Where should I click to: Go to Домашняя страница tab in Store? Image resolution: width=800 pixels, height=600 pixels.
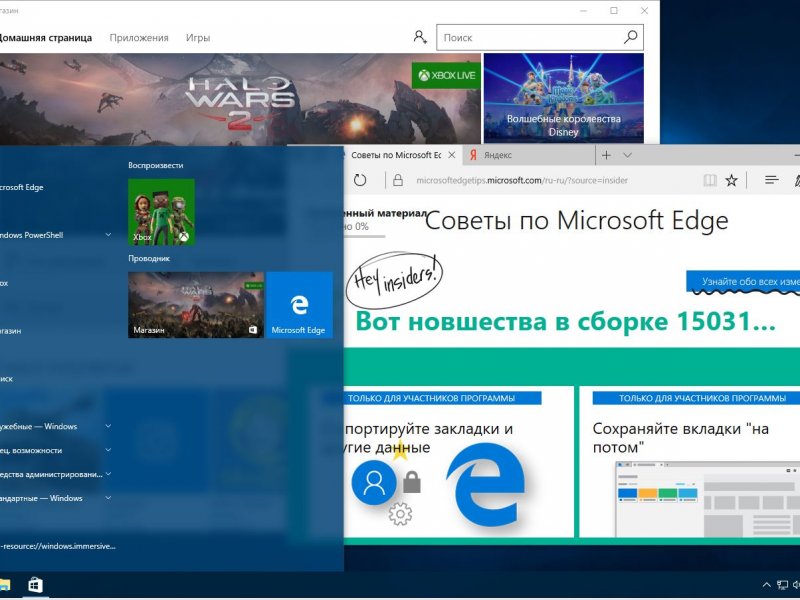(x=45, y=38)
